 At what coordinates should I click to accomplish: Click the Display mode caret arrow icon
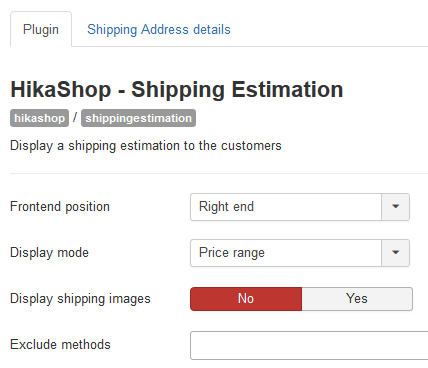point(395,253)
